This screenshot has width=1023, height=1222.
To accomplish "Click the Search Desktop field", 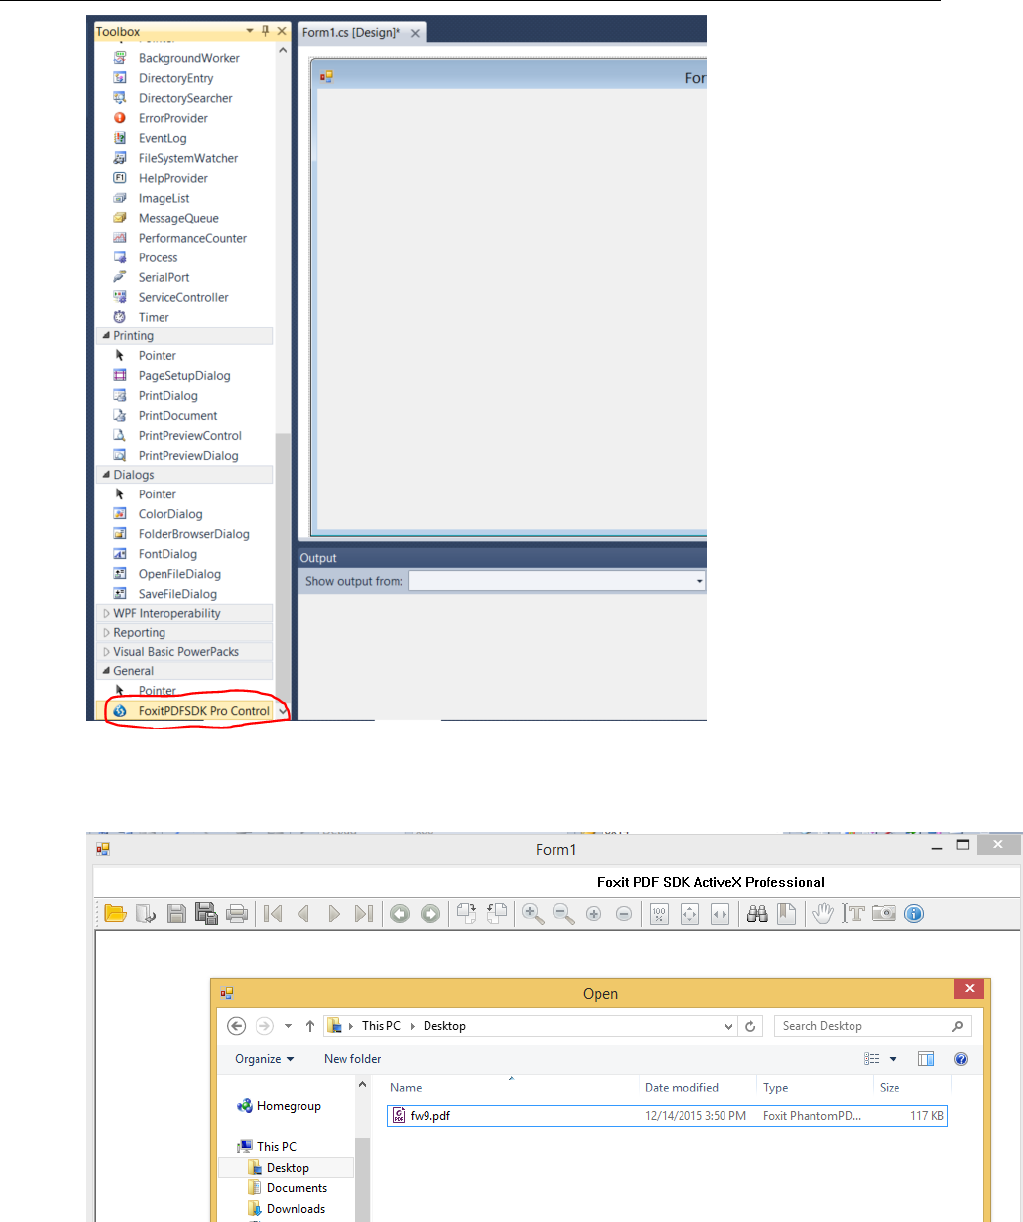I will tap(872, 1026).
